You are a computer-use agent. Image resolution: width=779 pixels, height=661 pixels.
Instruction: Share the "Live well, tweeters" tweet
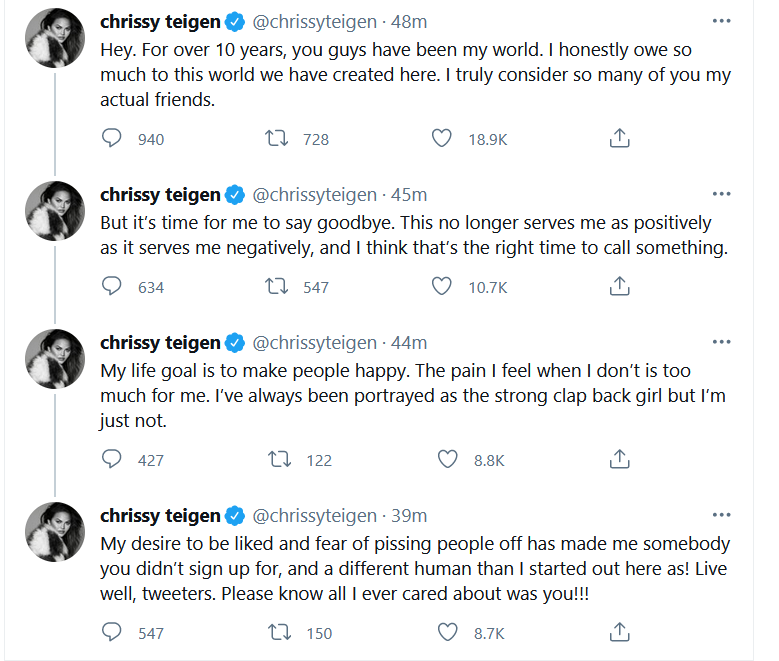pyautogui.click(x=619, y=632)
